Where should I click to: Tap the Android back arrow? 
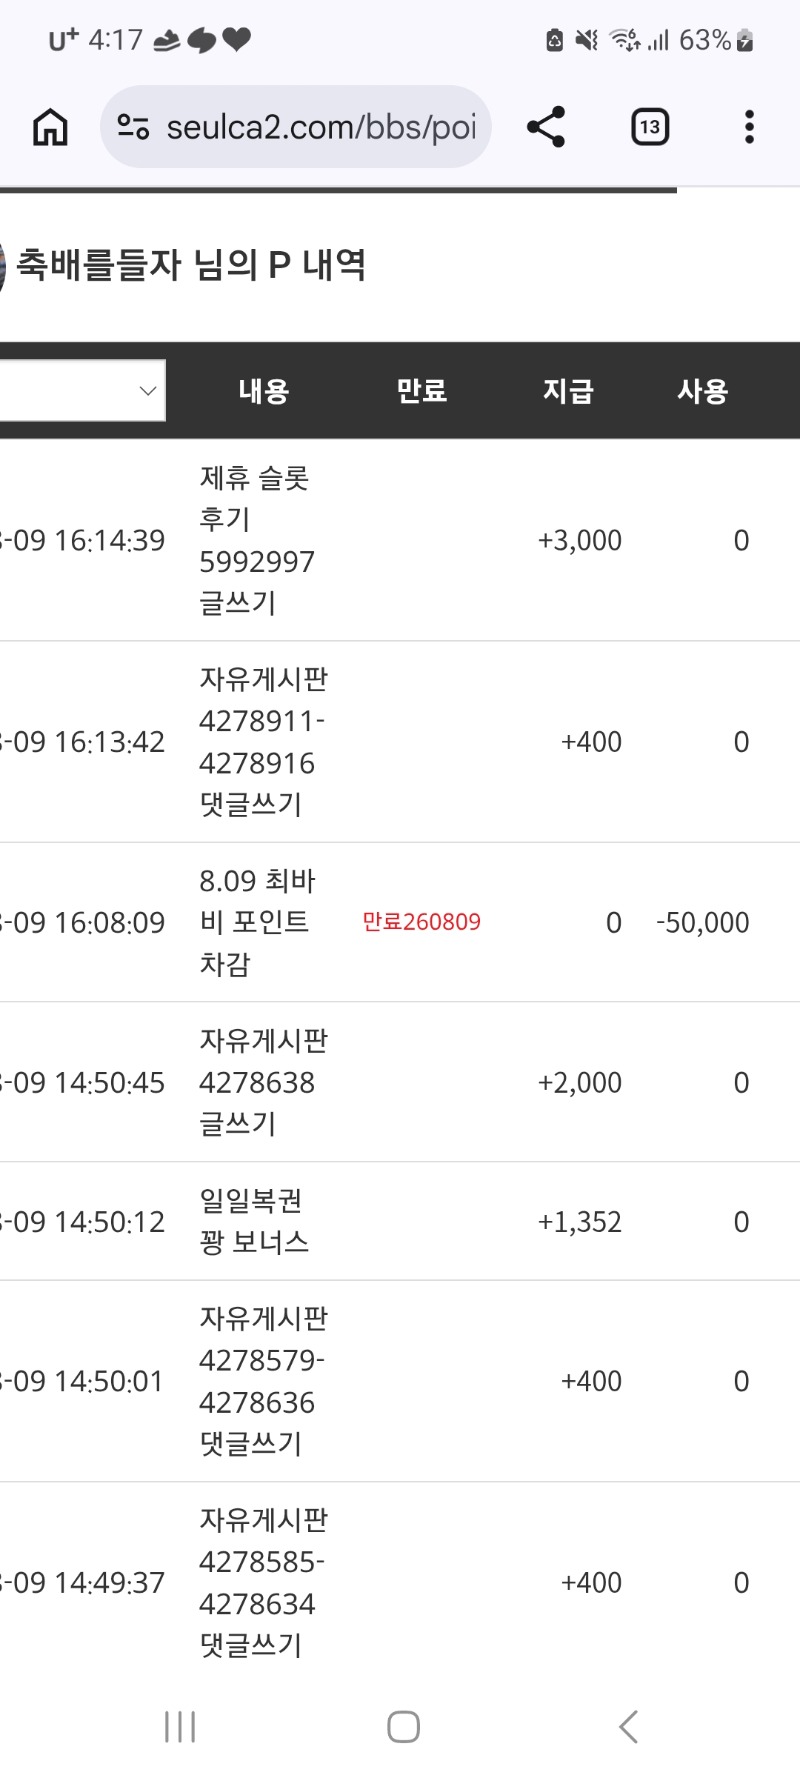tap(628, 1727)
